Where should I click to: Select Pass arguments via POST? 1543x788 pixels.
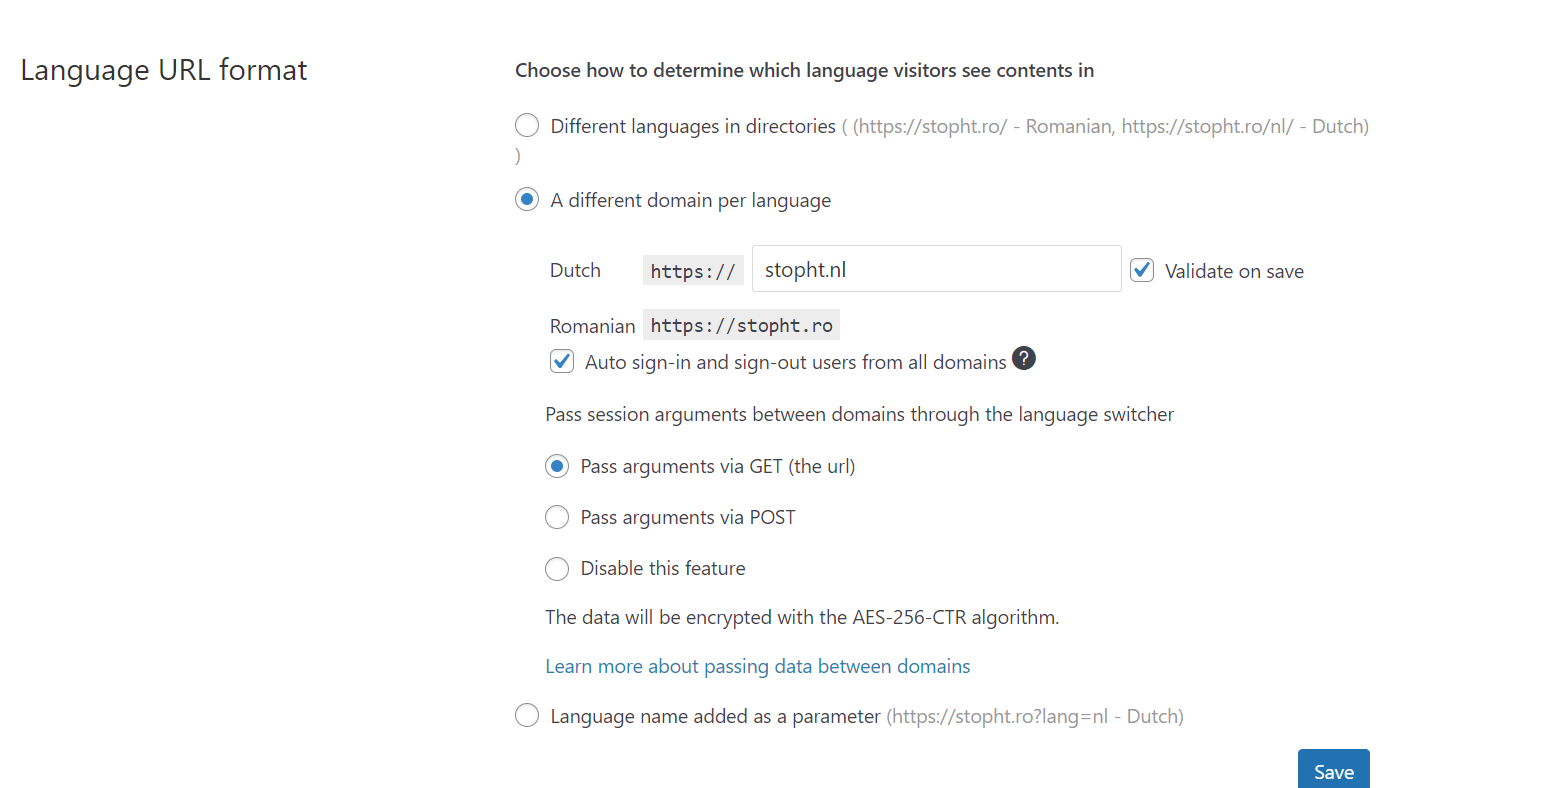(x=557, y=517)
